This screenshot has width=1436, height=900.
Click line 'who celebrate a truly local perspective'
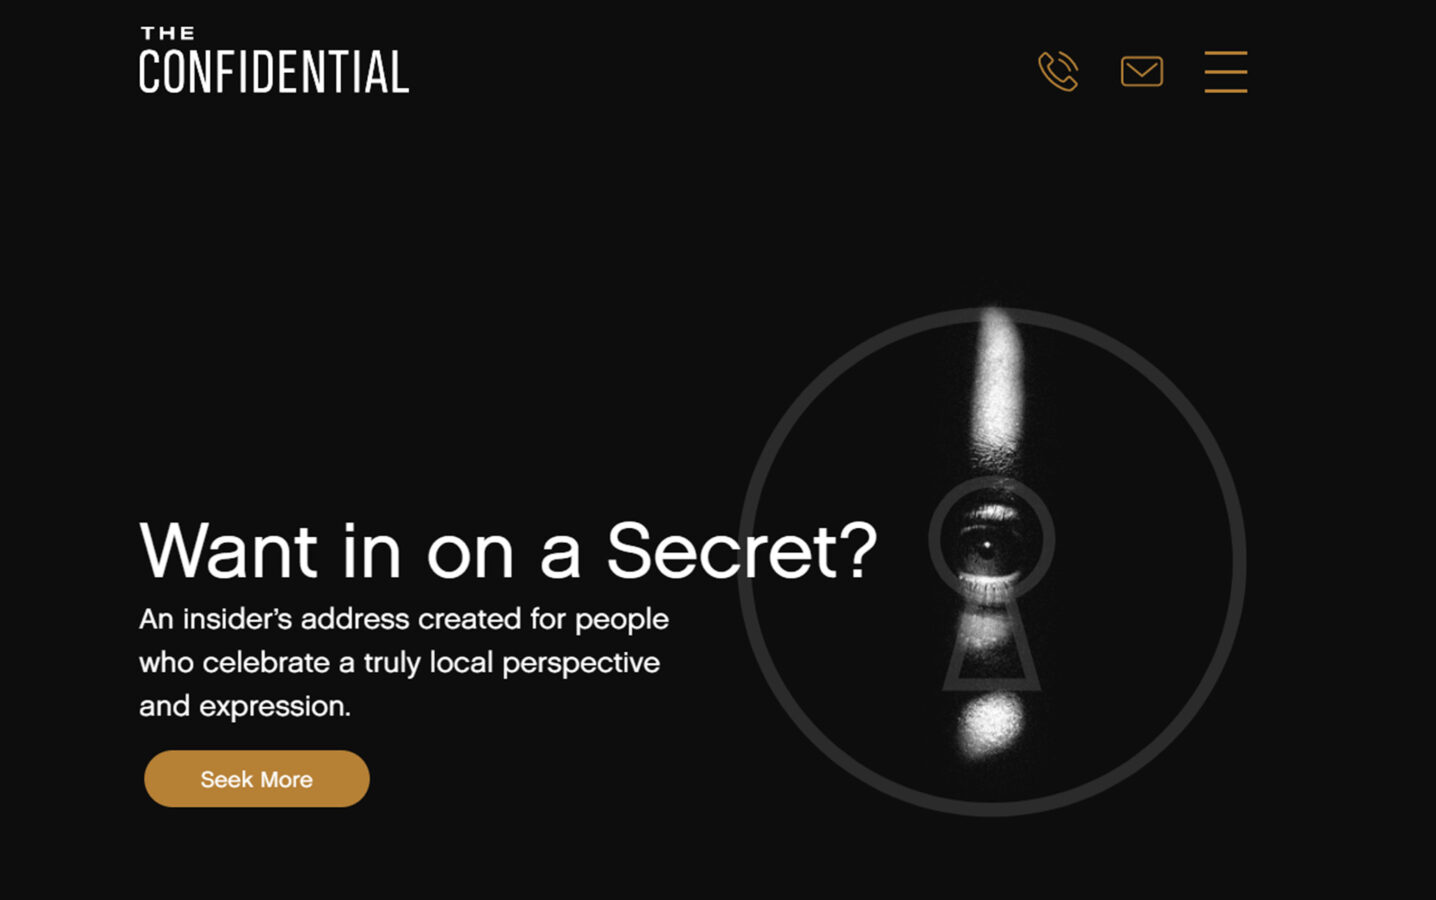(x=399, y=664)
